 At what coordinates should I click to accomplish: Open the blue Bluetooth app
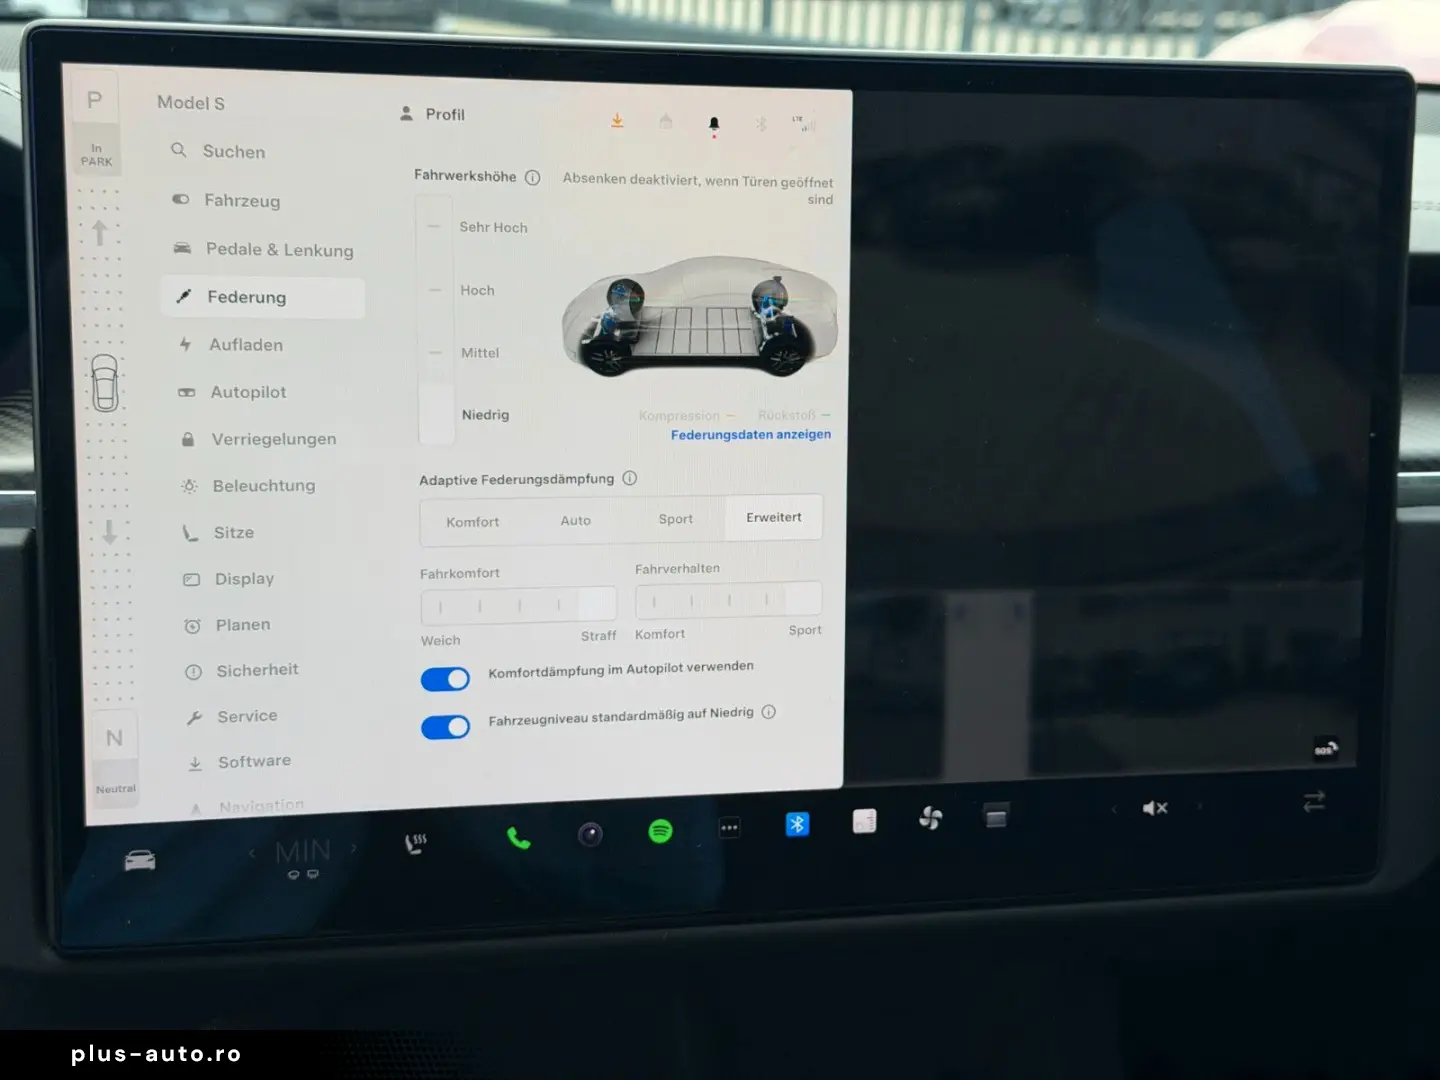pyautogui.click(x=798, y=824)
